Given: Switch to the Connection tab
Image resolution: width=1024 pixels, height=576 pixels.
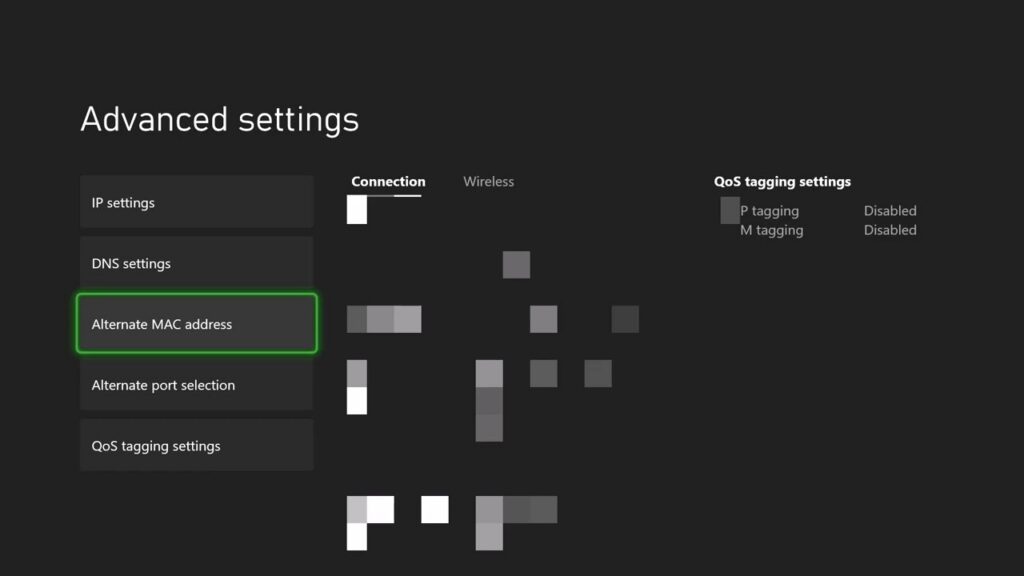Looking at the screenshot, I should pyautogui.click(x=388, y=182).
